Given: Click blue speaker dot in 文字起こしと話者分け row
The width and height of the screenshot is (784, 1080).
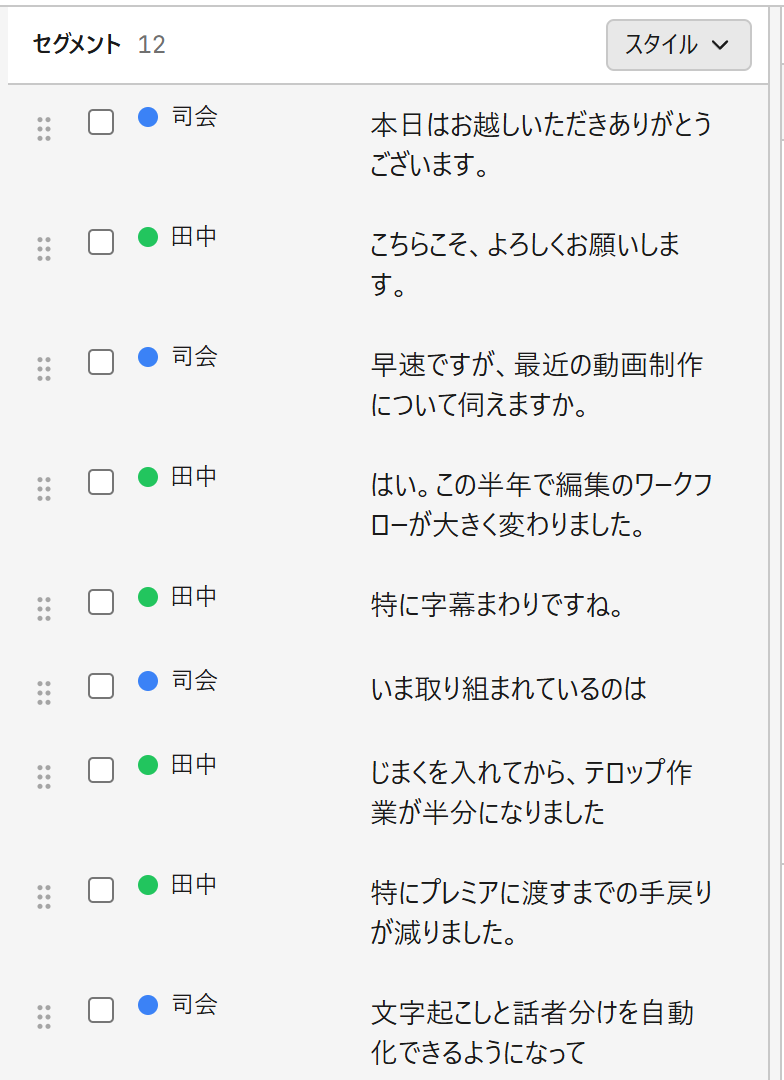Looking at the screenshot, I should pos(148,1005).
